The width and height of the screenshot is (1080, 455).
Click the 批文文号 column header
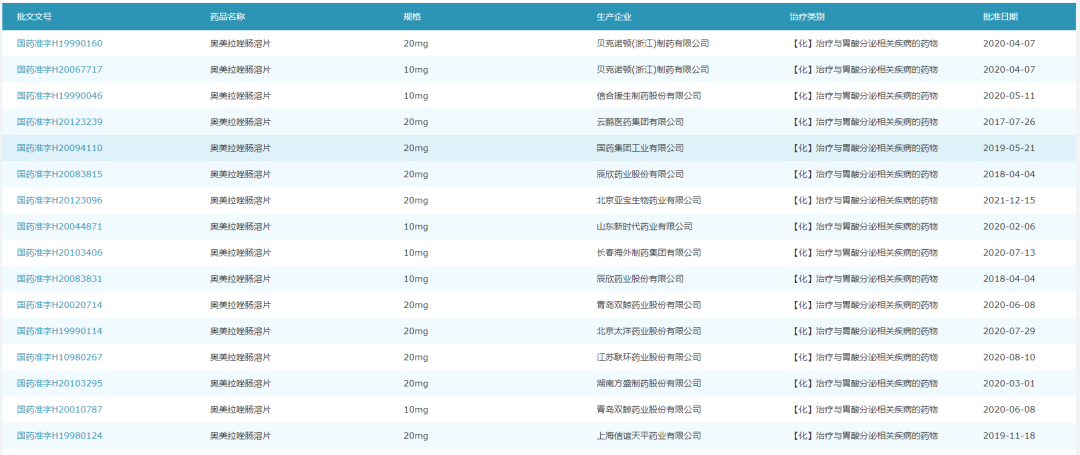pos(34,17)
